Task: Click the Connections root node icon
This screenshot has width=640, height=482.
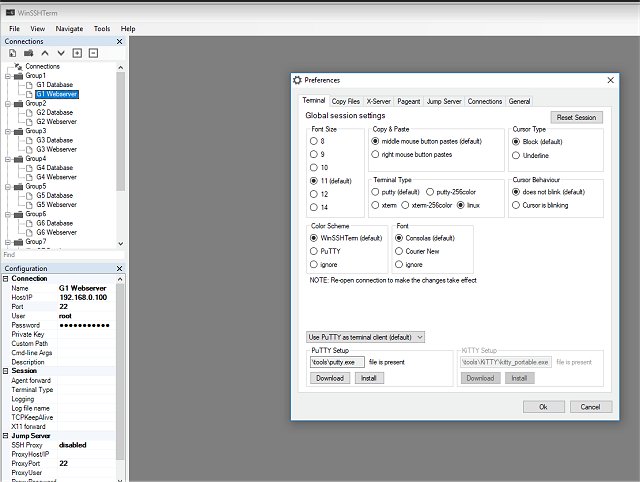Action: pos(19,67)
